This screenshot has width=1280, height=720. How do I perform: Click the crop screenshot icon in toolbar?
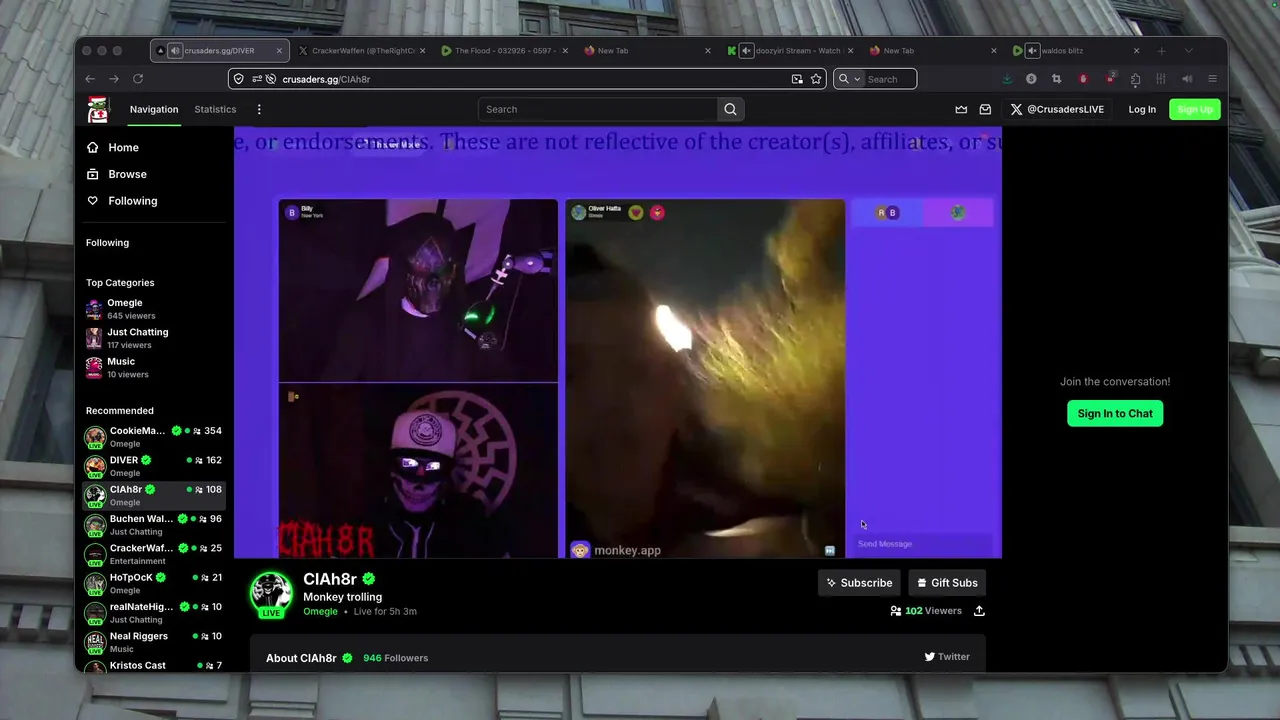1057,79
